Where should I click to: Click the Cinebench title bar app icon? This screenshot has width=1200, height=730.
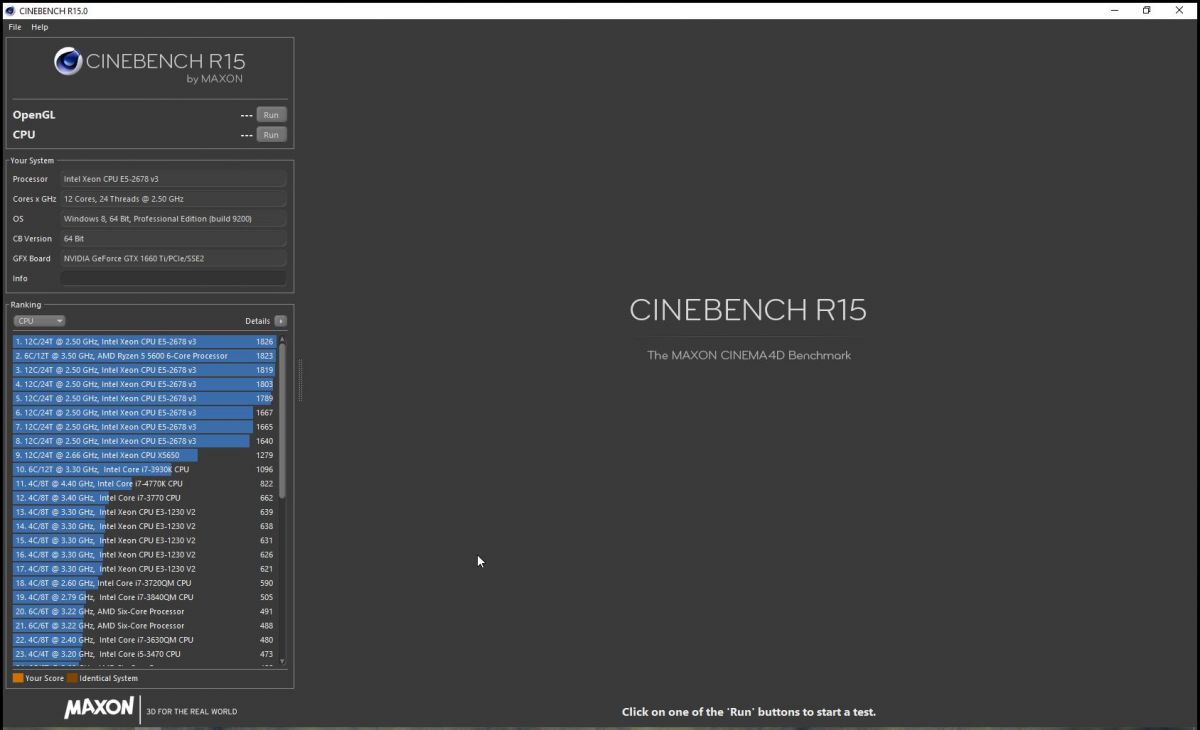pyautogui.click(x=9, y=10)
